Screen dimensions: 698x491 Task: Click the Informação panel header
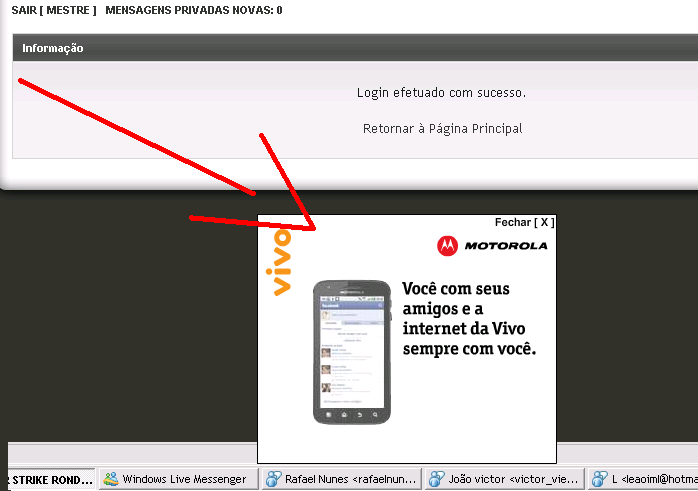click(53, 48)
